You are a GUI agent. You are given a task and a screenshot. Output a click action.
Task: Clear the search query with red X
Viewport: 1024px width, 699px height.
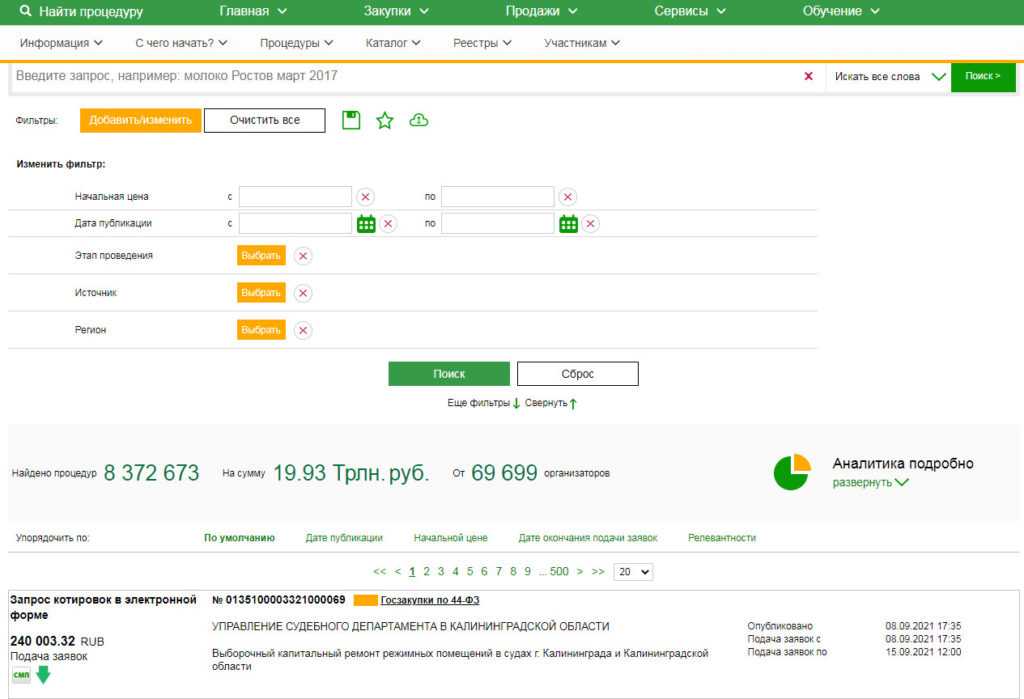[808, 76]
